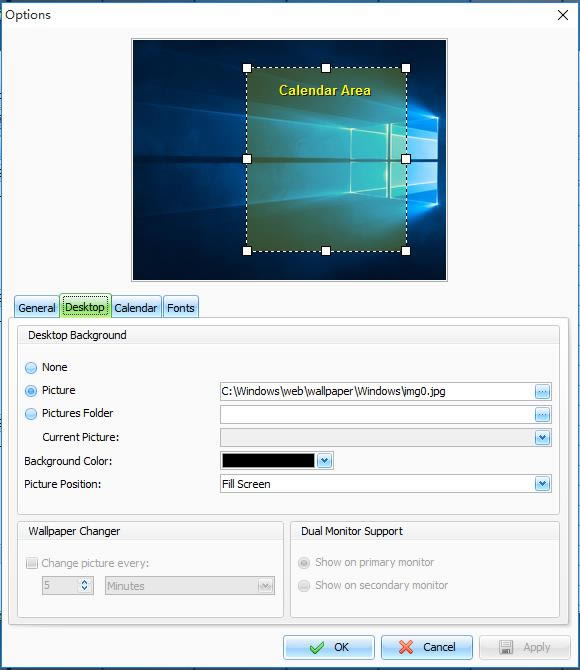The height and width of the screenshot is (670, 580).
Task: Click the top-left resize handle of Calendar Area
Action: [247, 68]
